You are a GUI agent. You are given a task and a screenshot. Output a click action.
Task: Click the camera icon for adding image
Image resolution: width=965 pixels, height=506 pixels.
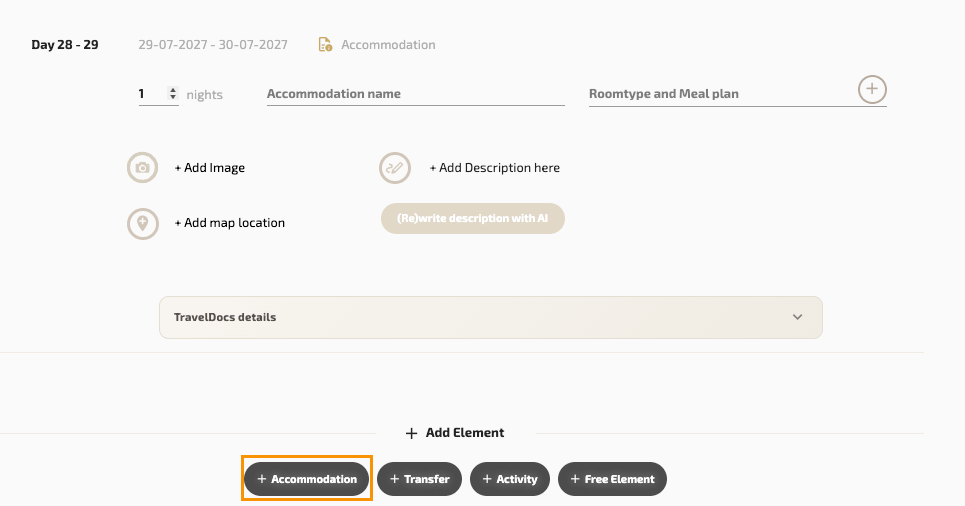143,168
